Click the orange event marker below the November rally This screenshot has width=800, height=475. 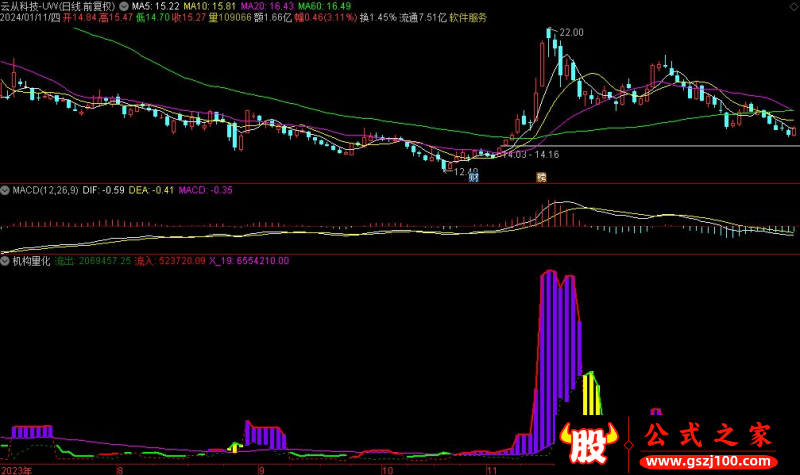tap(541, 178)
